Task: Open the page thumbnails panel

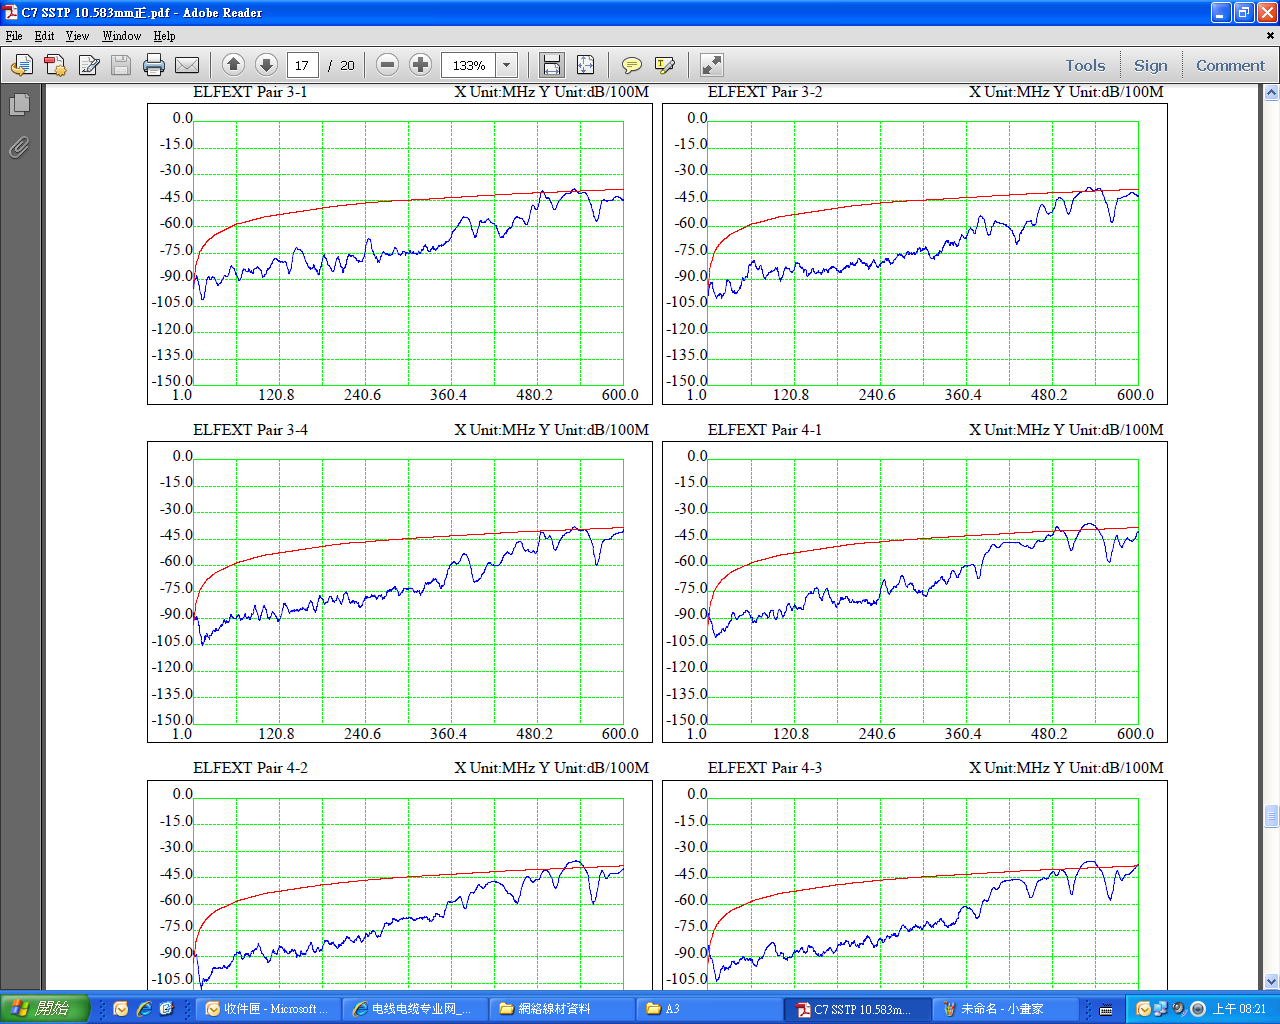Action: coord(19,105)
